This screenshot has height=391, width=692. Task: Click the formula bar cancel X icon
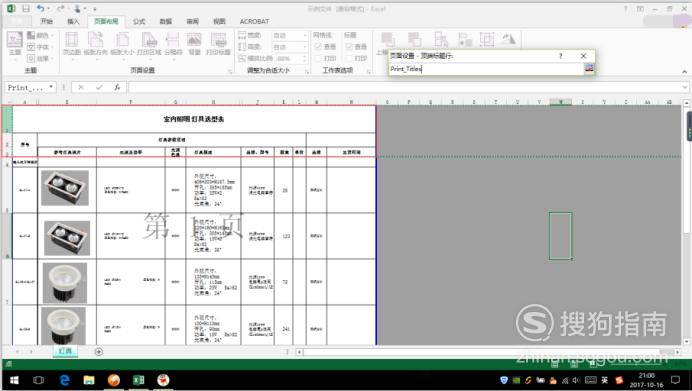[x=81, y=87]
